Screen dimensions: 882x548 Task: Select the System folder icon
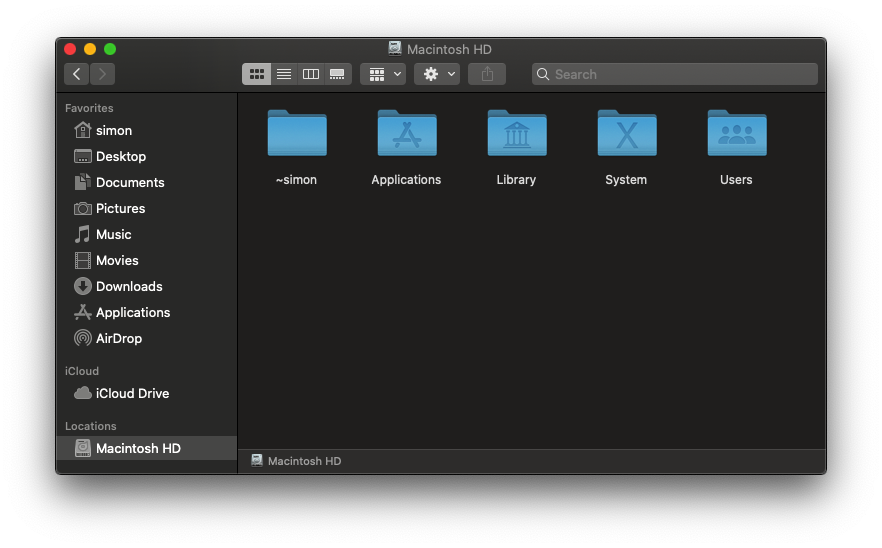pos(627,133)
